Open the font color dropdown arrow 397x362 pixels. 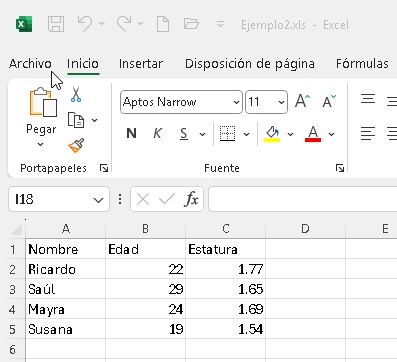[331, 134]
